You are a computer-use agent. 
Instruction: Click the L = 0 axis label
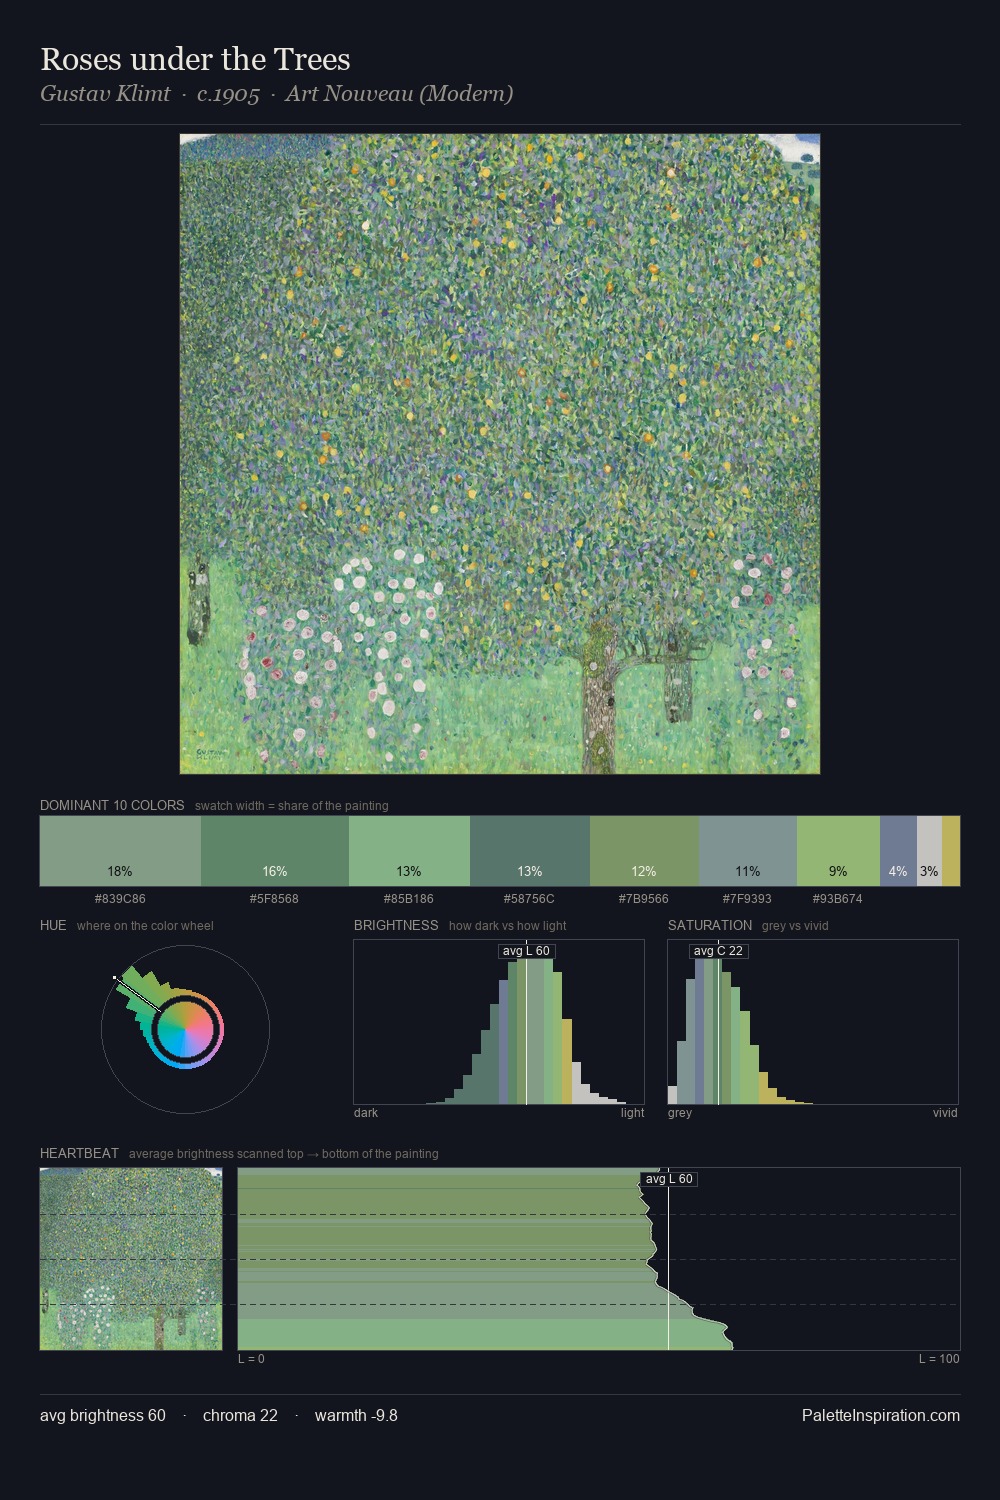(251, 1359)
